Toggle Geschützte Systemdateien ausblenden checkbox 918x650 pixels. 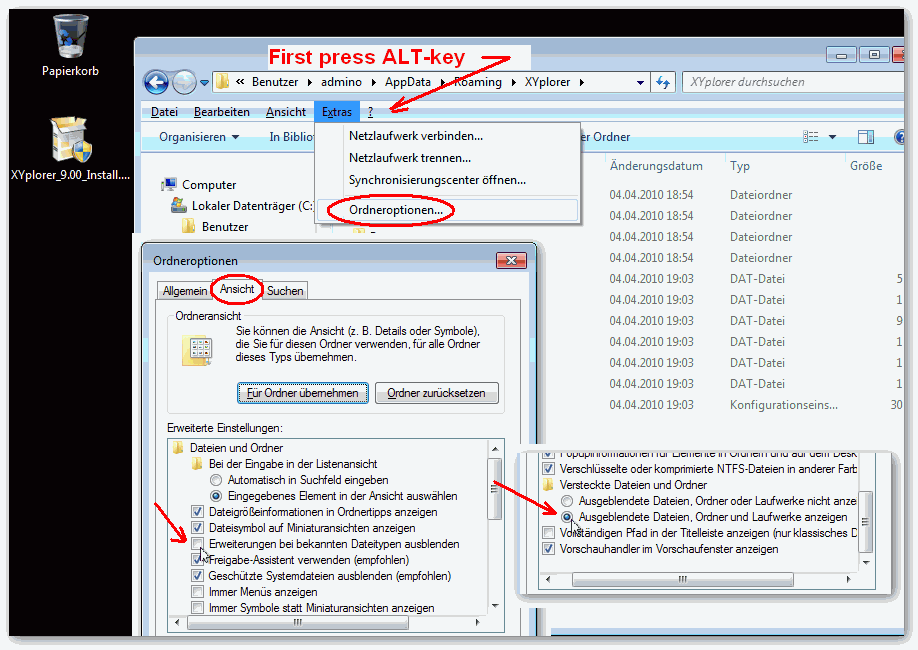coord(198,576)
